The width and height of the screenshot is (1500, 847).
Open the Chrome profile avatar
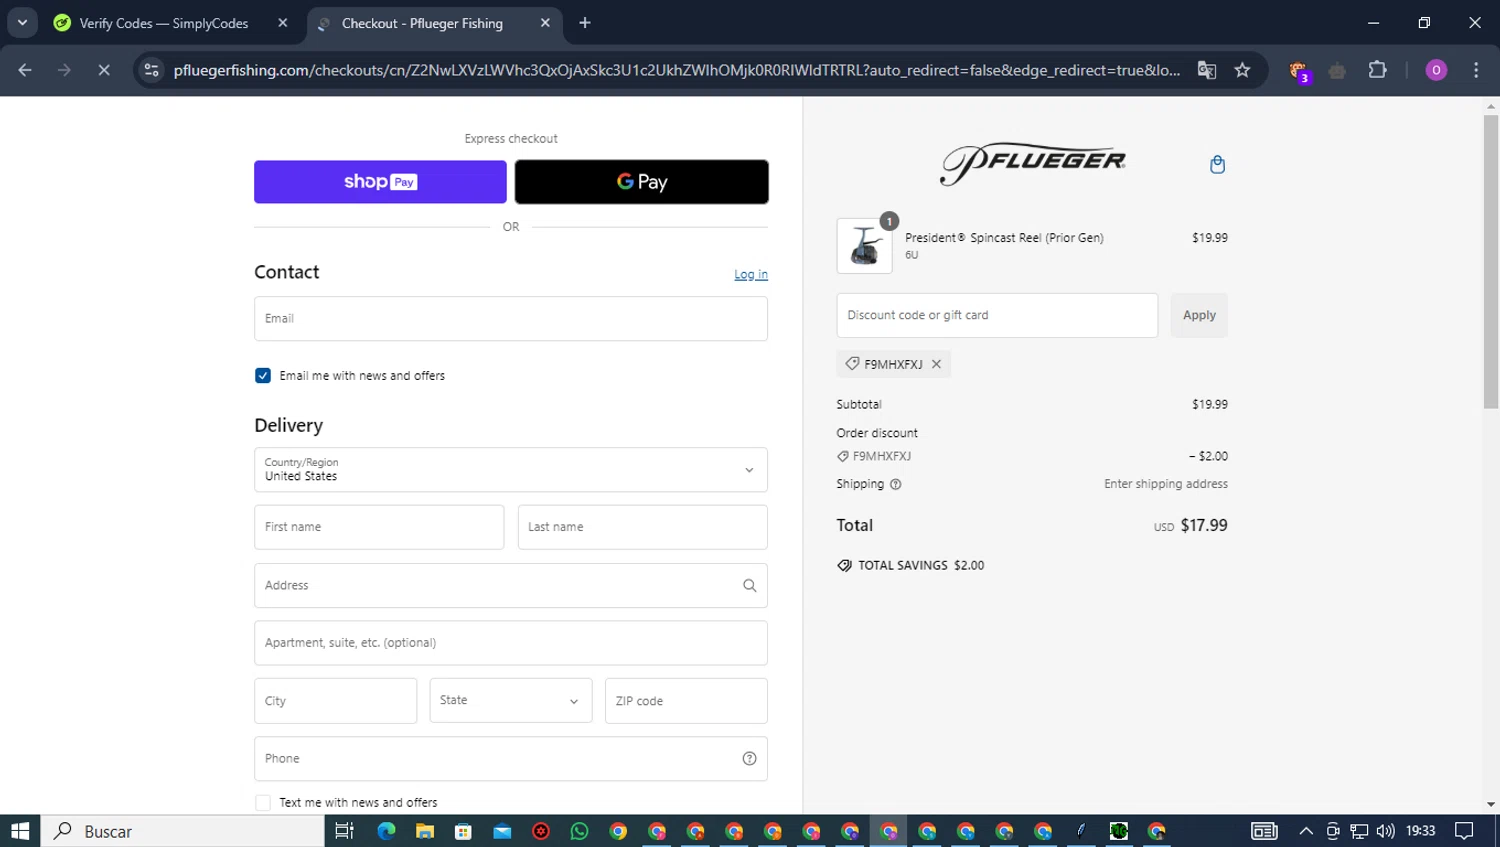(1436, 70)
